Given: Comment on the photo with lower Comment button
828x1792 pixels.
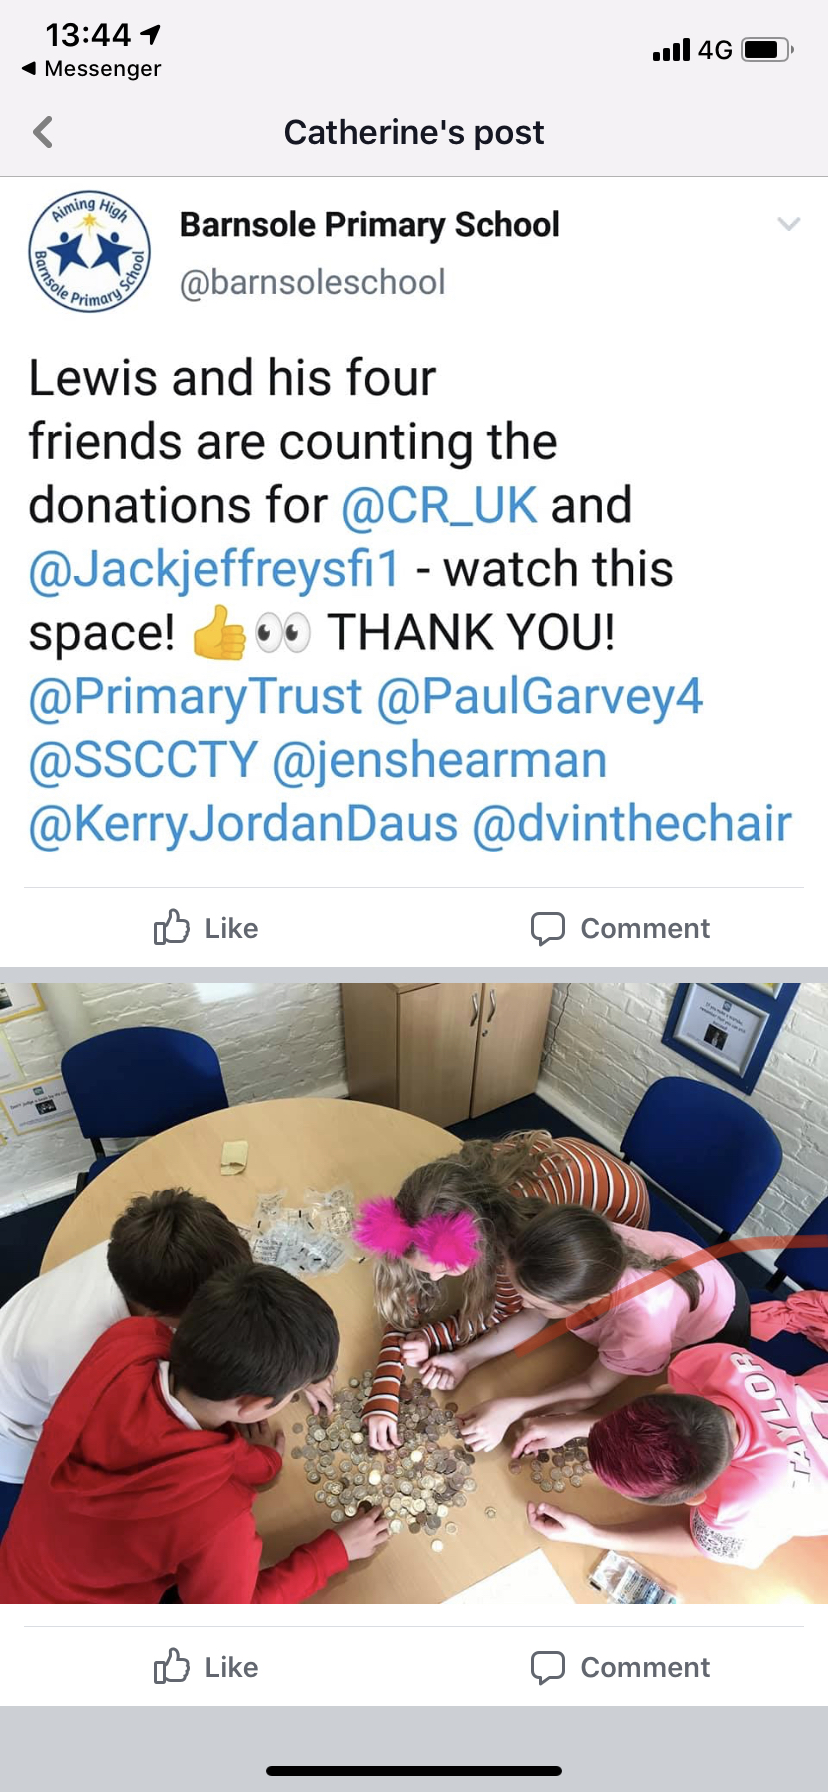Looking at the screenshot, I should pos(620,1667).
